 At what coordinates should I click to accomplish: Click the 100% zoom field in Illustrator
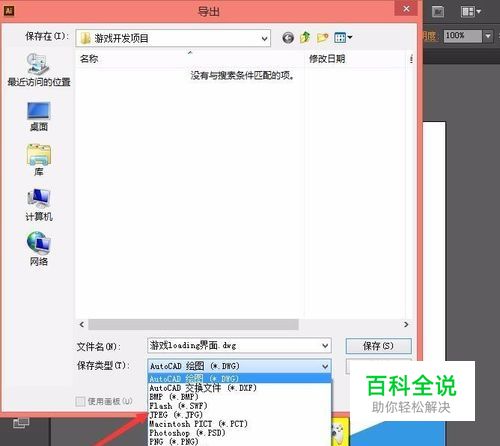tap(463, 36)
